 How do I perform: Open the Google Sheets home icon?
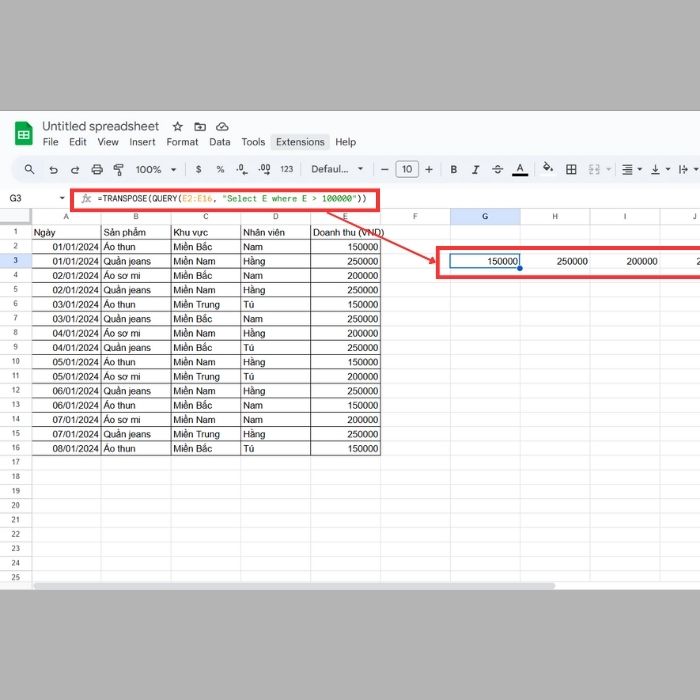point(24,133)
